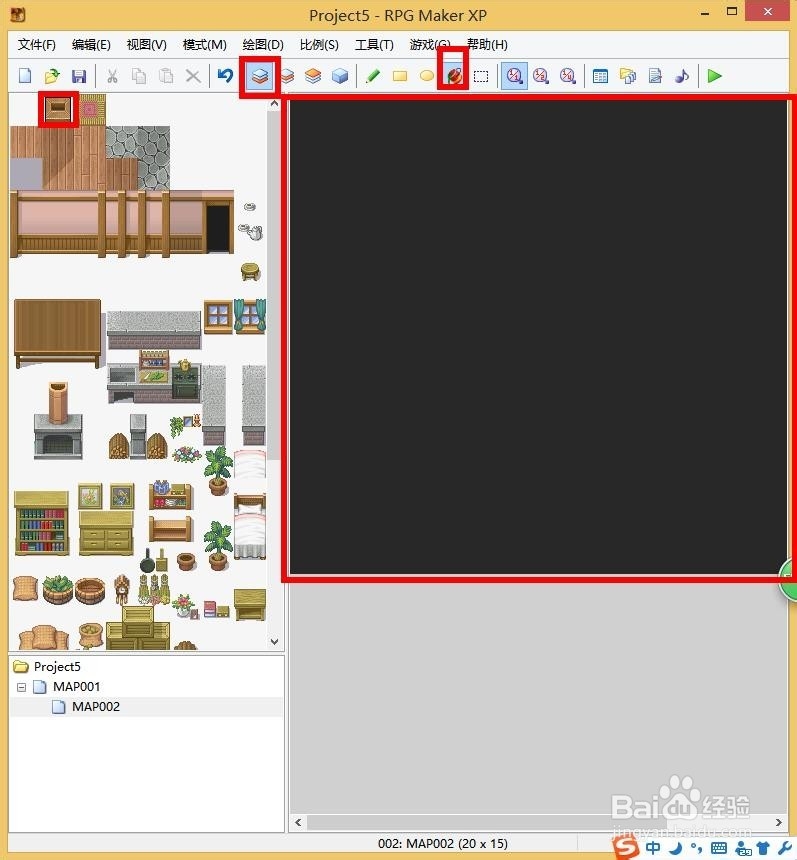This screenshot has height=860, width=797.
Task: Open the Script Editor icon
Action: 654,76
